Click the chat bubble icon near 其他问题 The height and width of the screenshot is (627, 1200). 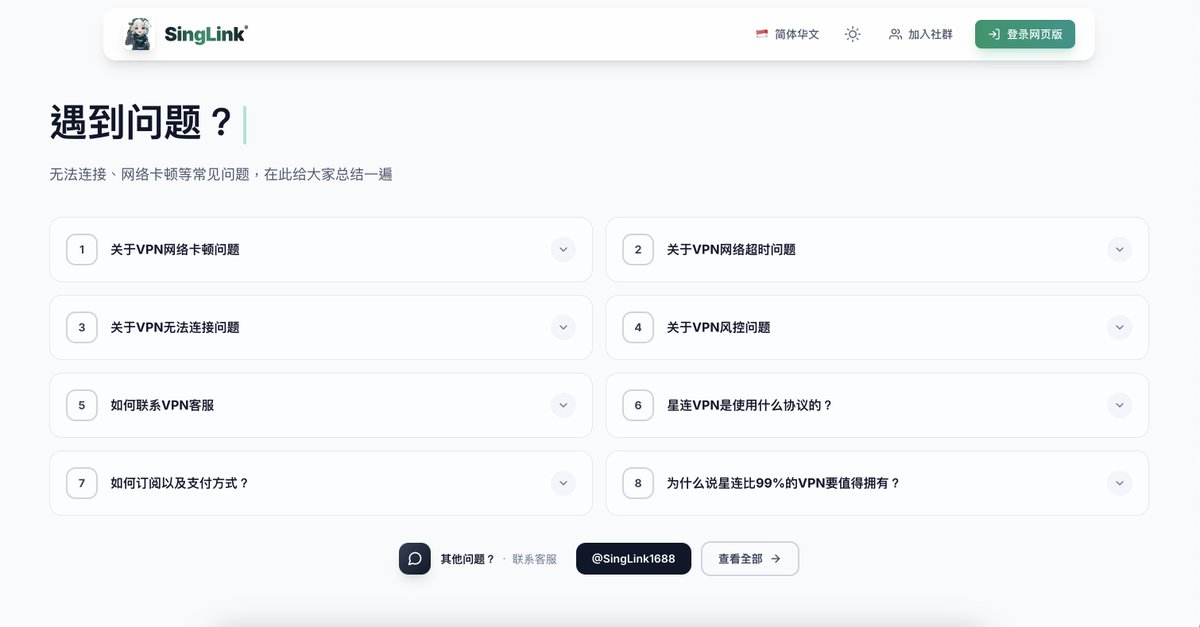coord(415,558)
